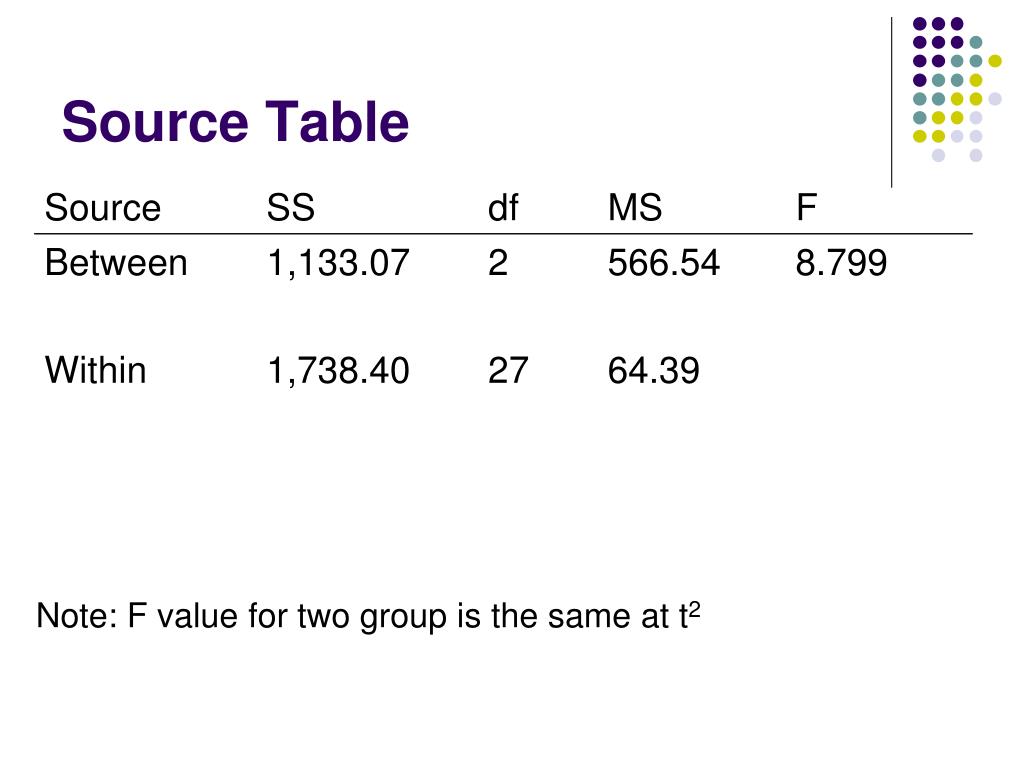Click the F value 8.799
The height and width of the screenshot is (768, 1024).
(x=841, y=263)
